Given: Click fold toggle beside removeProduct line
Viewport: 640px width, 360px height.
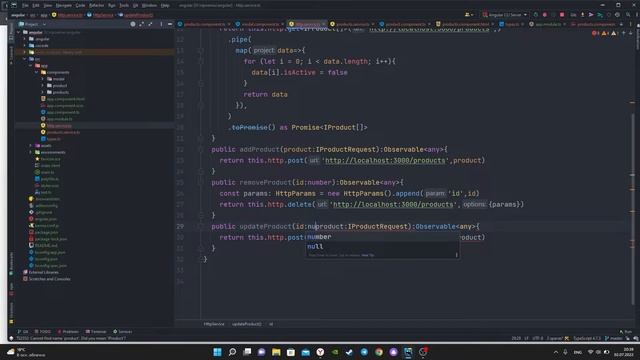Looking at the screenshot, I should point(200,182).
